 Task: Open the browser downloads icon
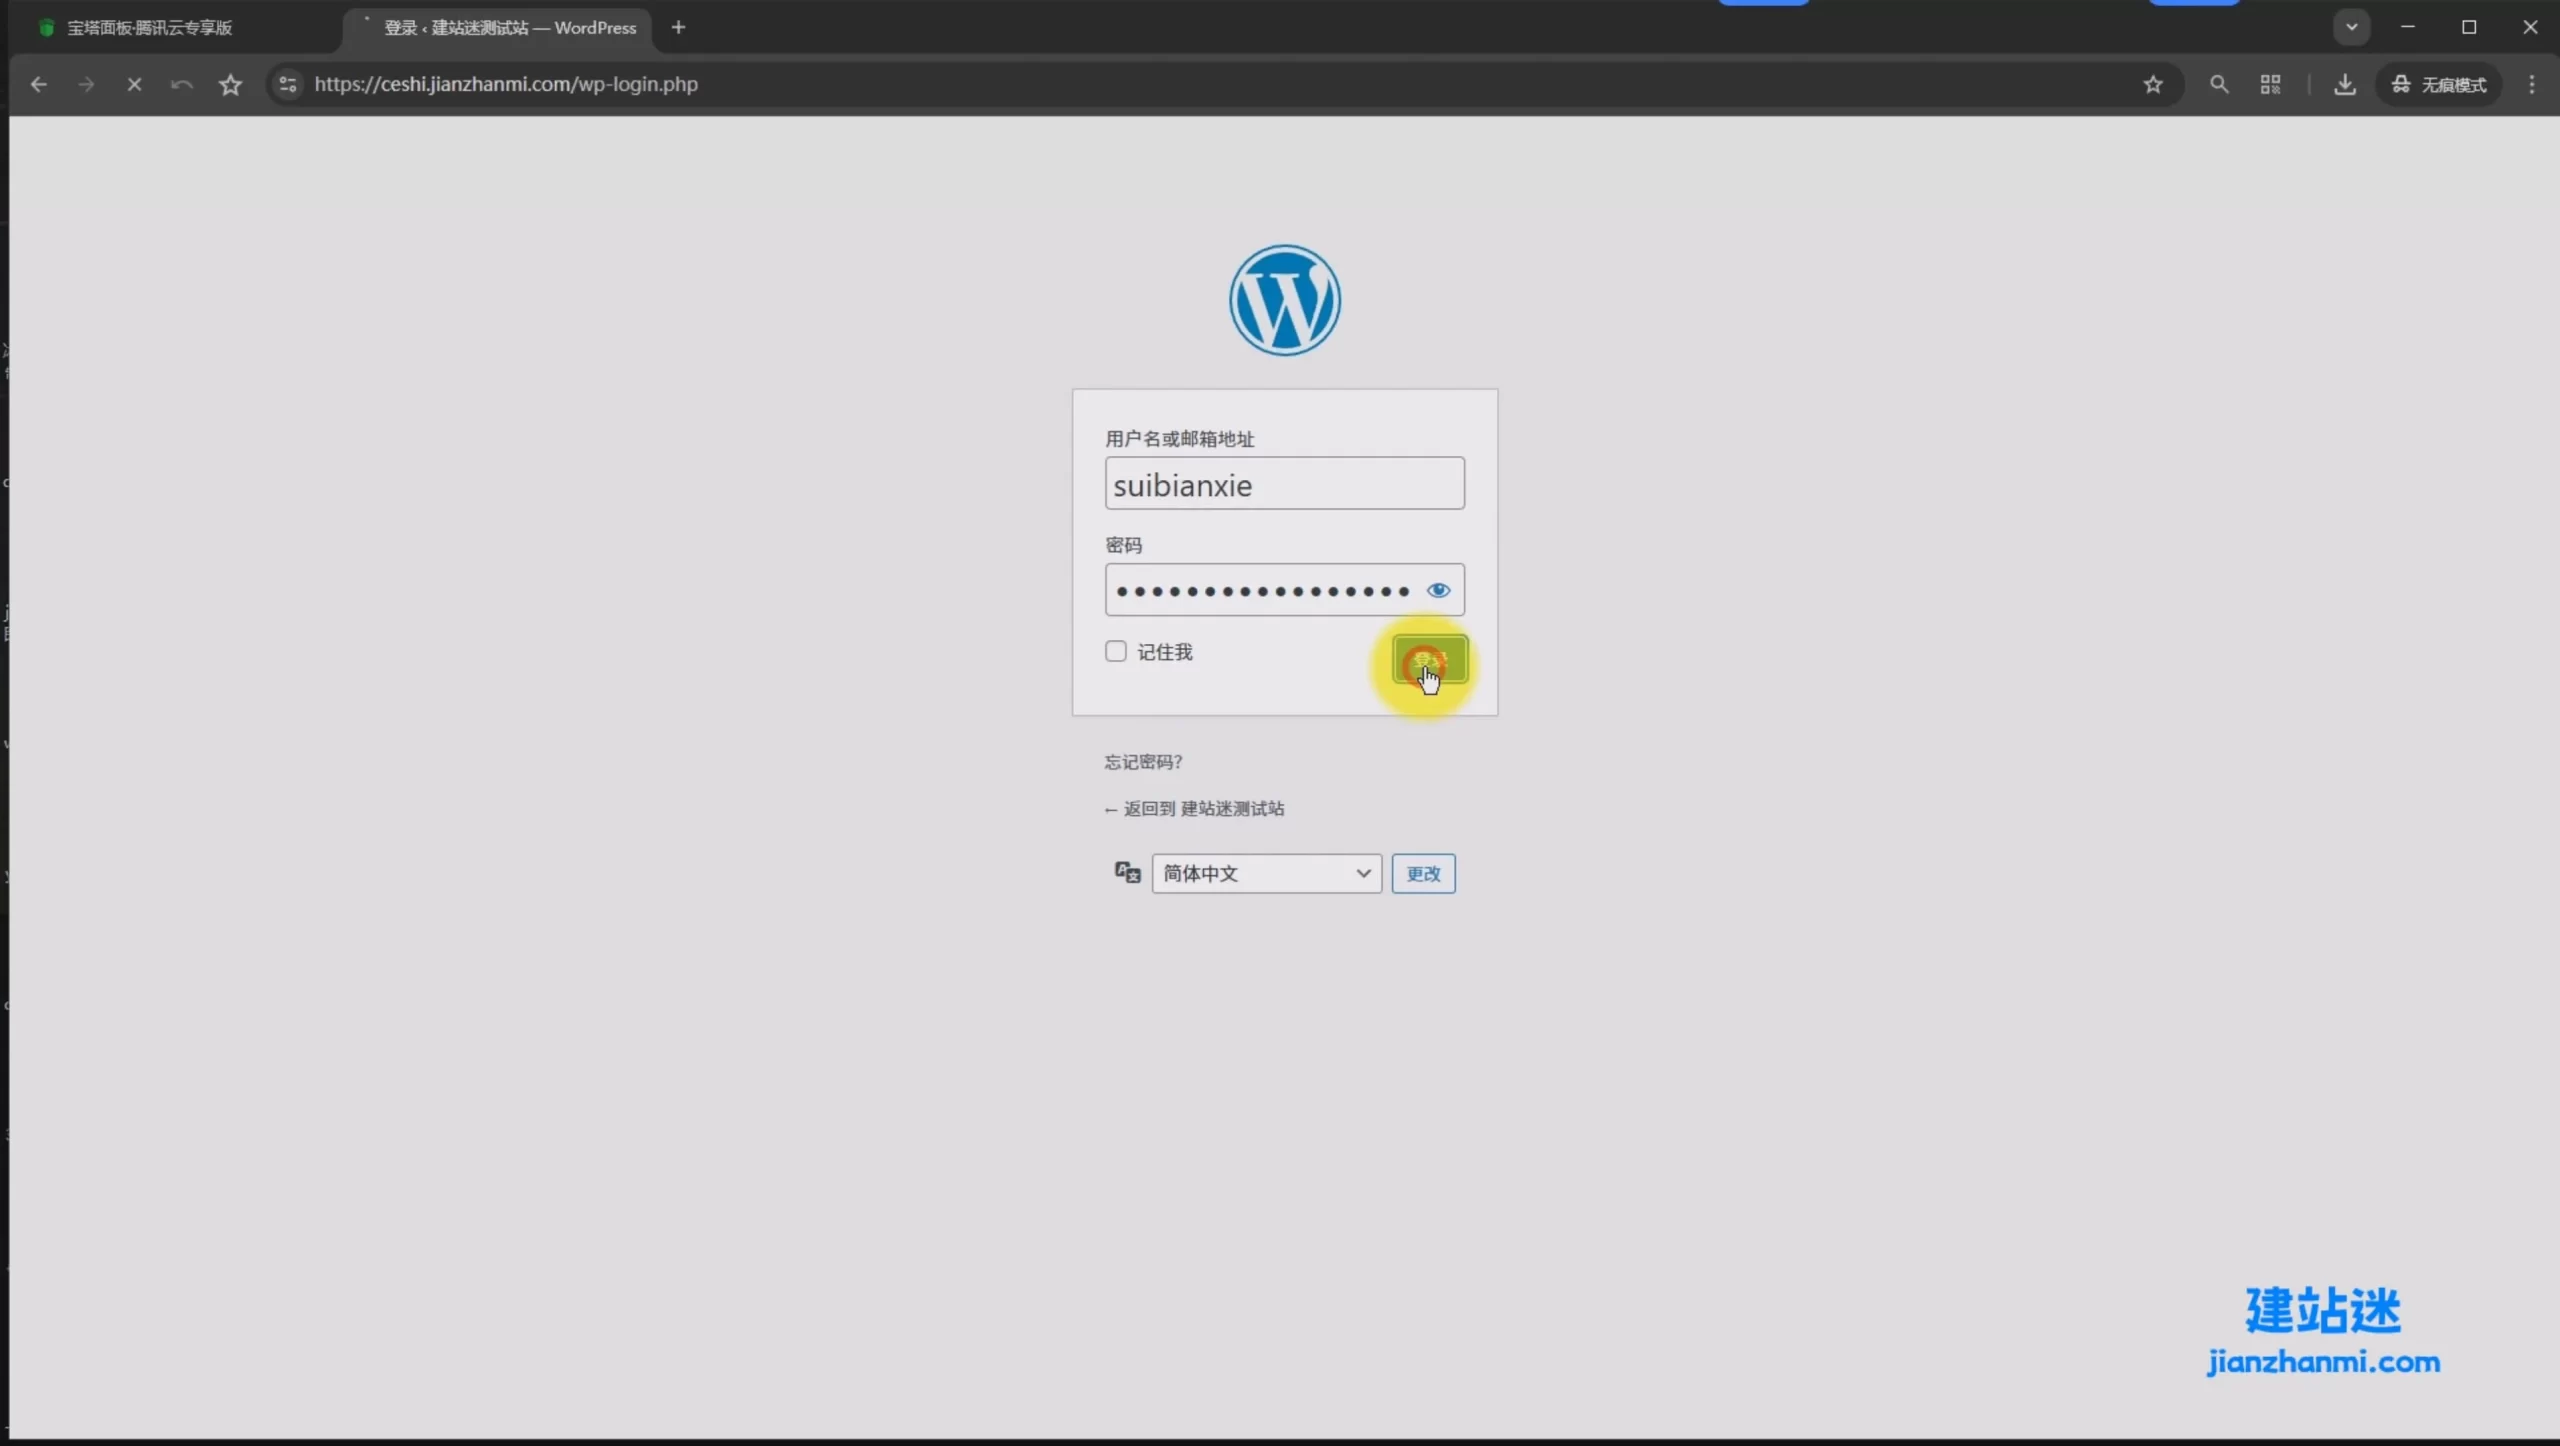click(2344, 84)
